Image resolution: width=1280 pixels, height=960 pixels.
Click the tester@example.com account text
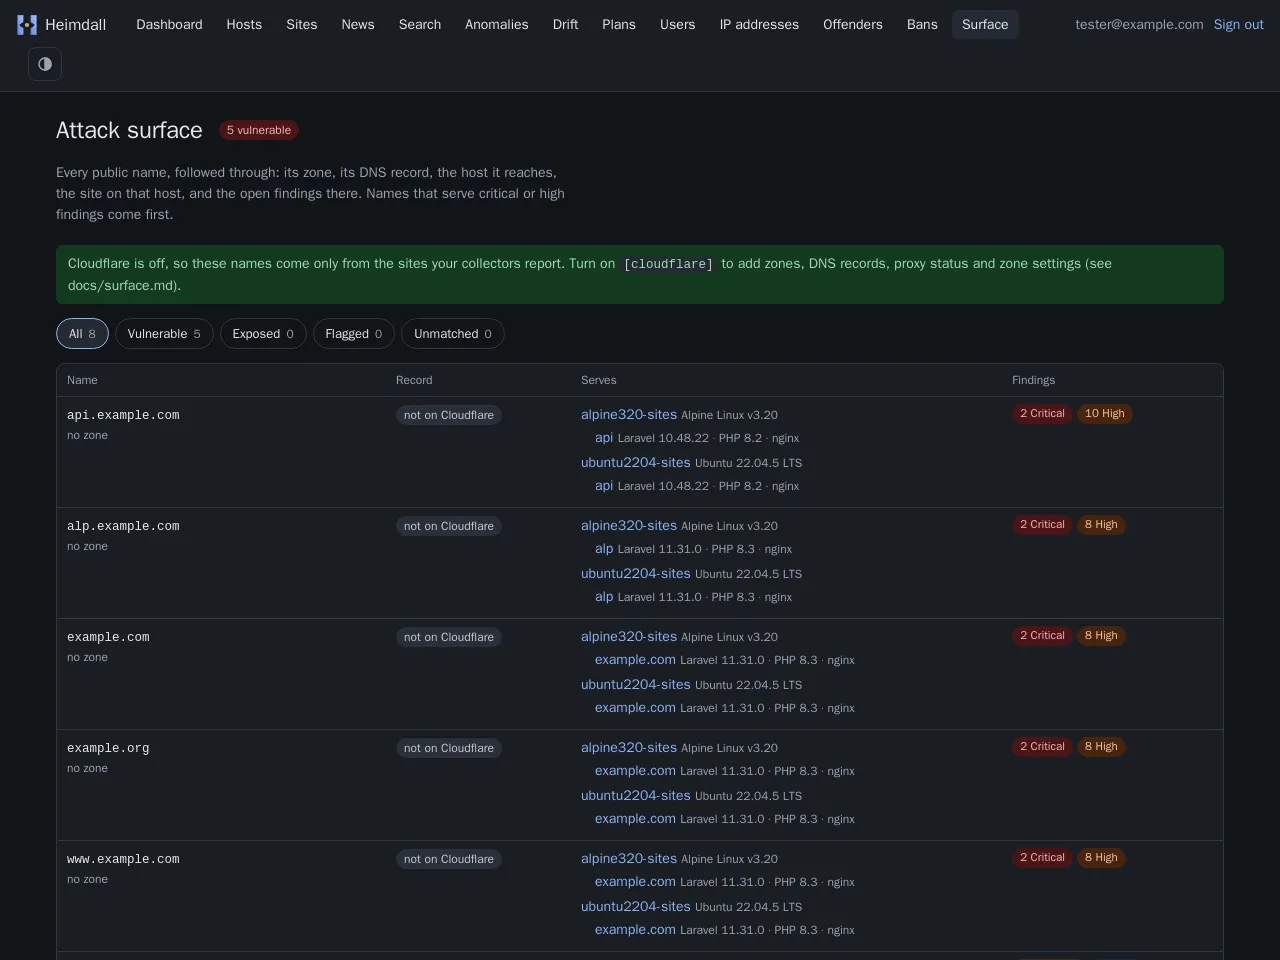pyautogui.click(x=1139, y=24)
